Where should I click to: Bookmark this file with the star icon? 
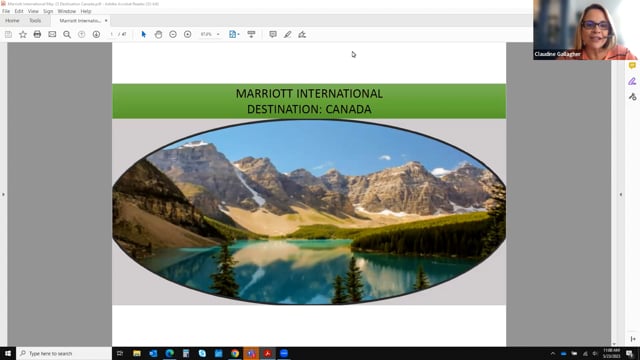[23, 34]
